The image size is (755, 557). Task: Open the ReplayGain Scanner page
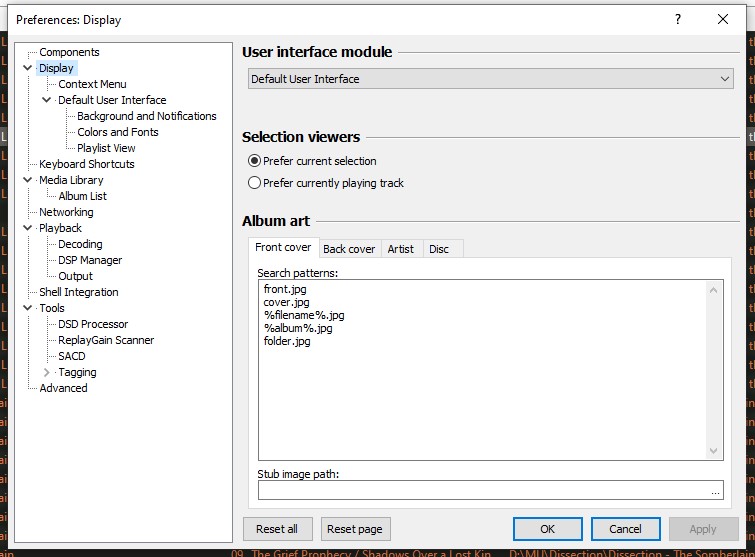tap(106, 340)
